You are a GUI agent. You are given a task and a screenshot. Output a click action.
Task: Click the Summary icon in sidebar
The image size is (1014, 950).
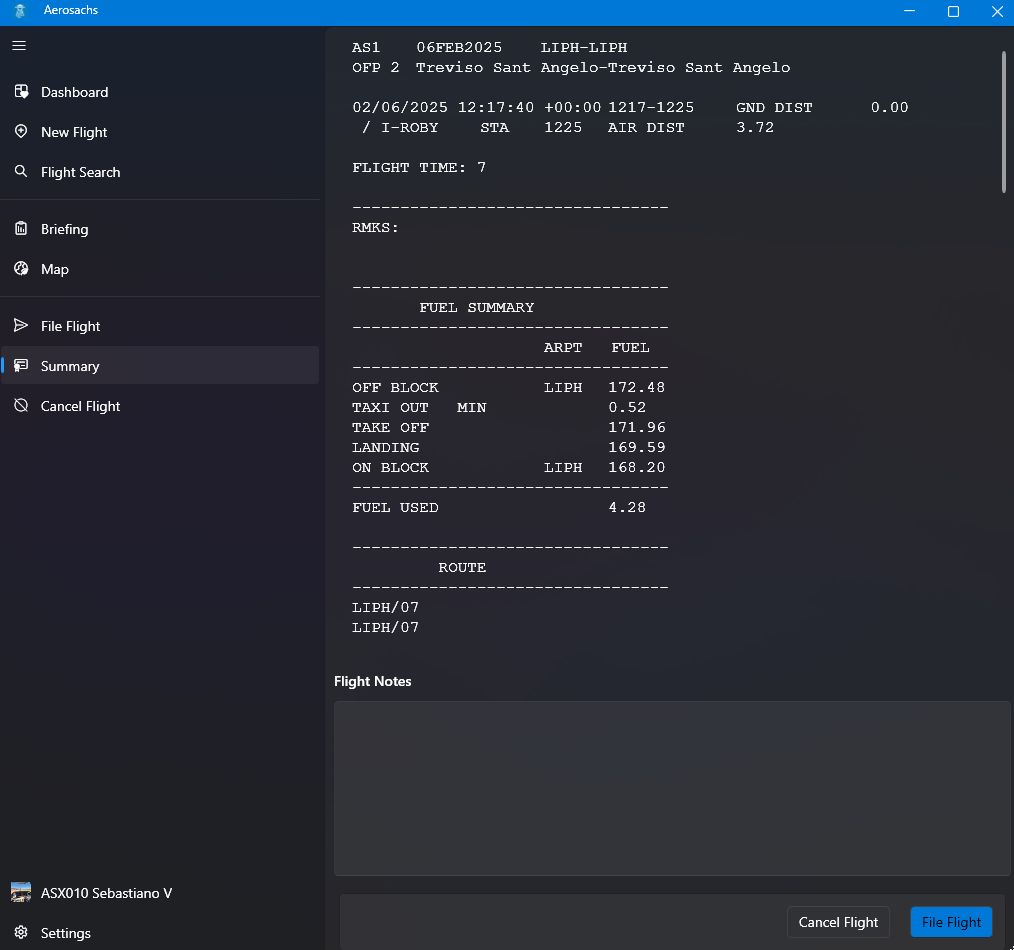(21, 366)
